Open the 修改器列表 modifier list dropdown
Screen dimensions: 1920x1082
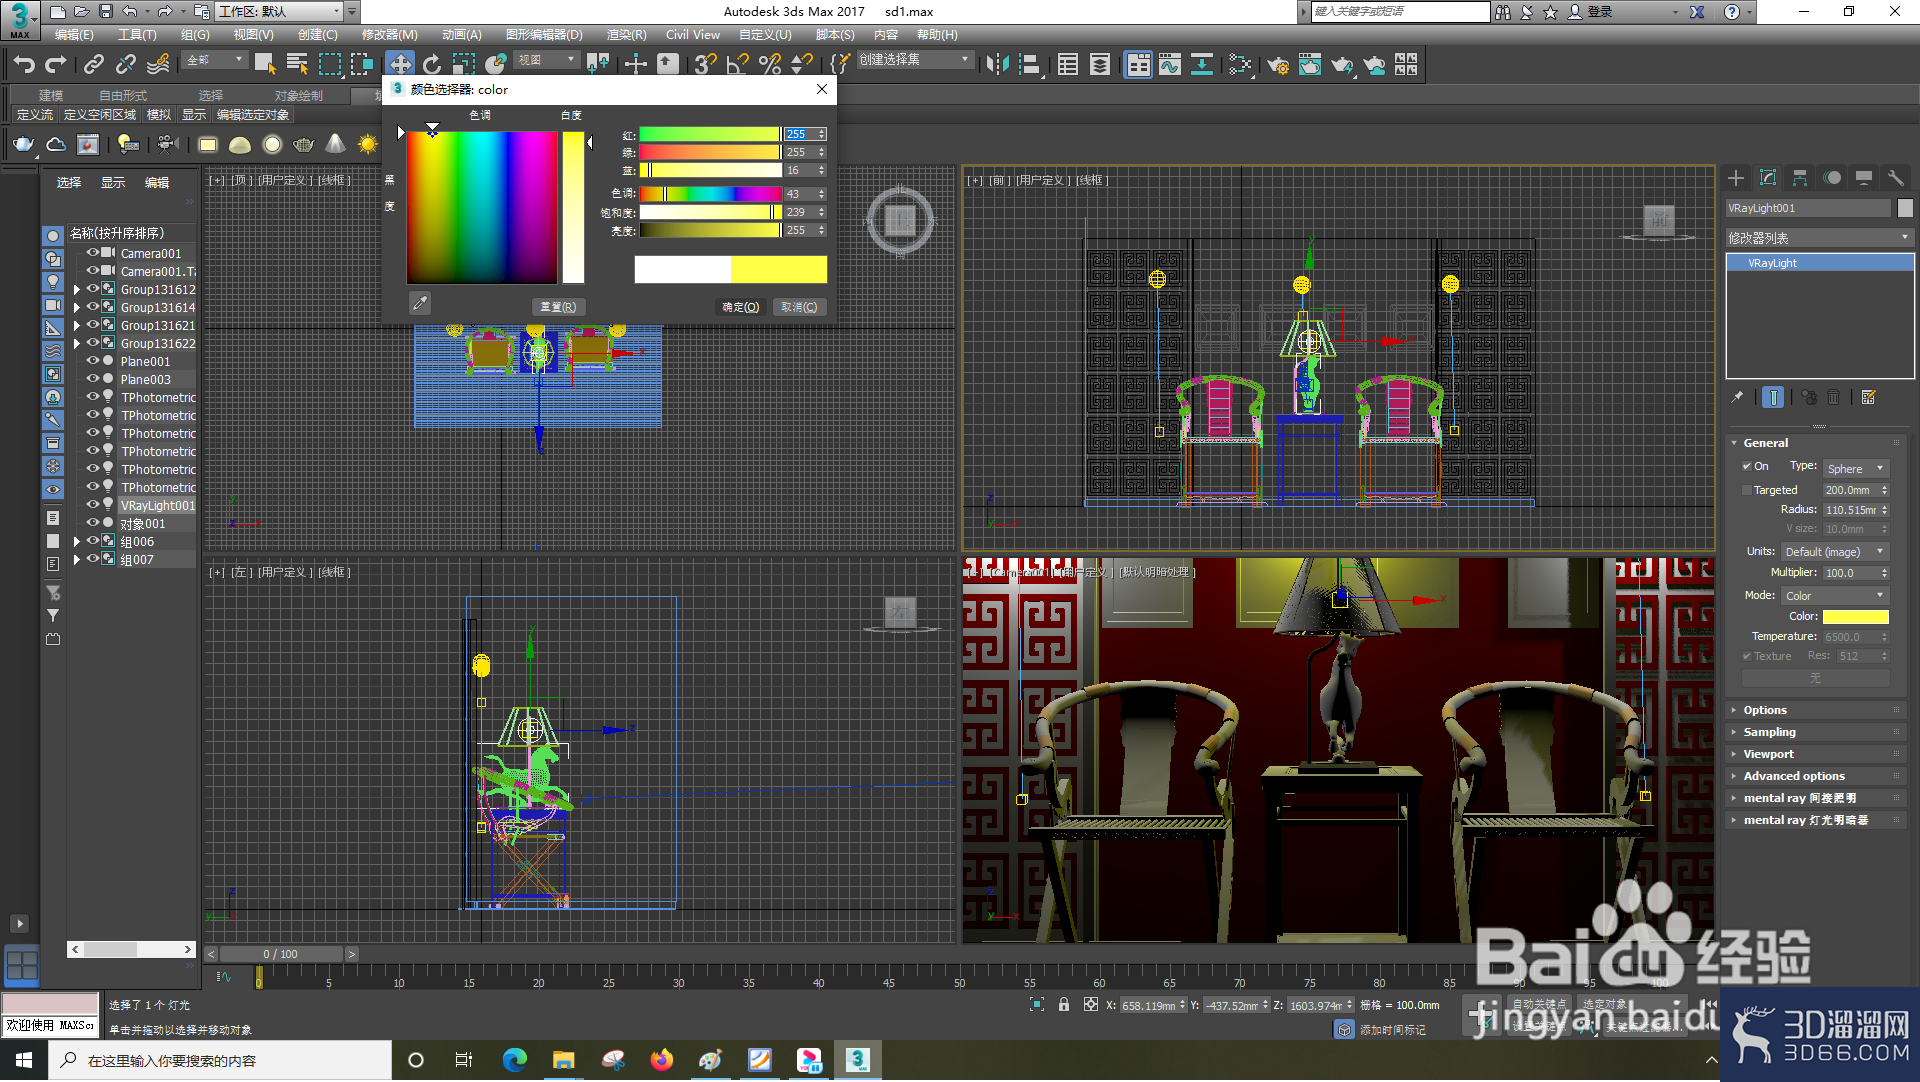tap(1819, 238)
